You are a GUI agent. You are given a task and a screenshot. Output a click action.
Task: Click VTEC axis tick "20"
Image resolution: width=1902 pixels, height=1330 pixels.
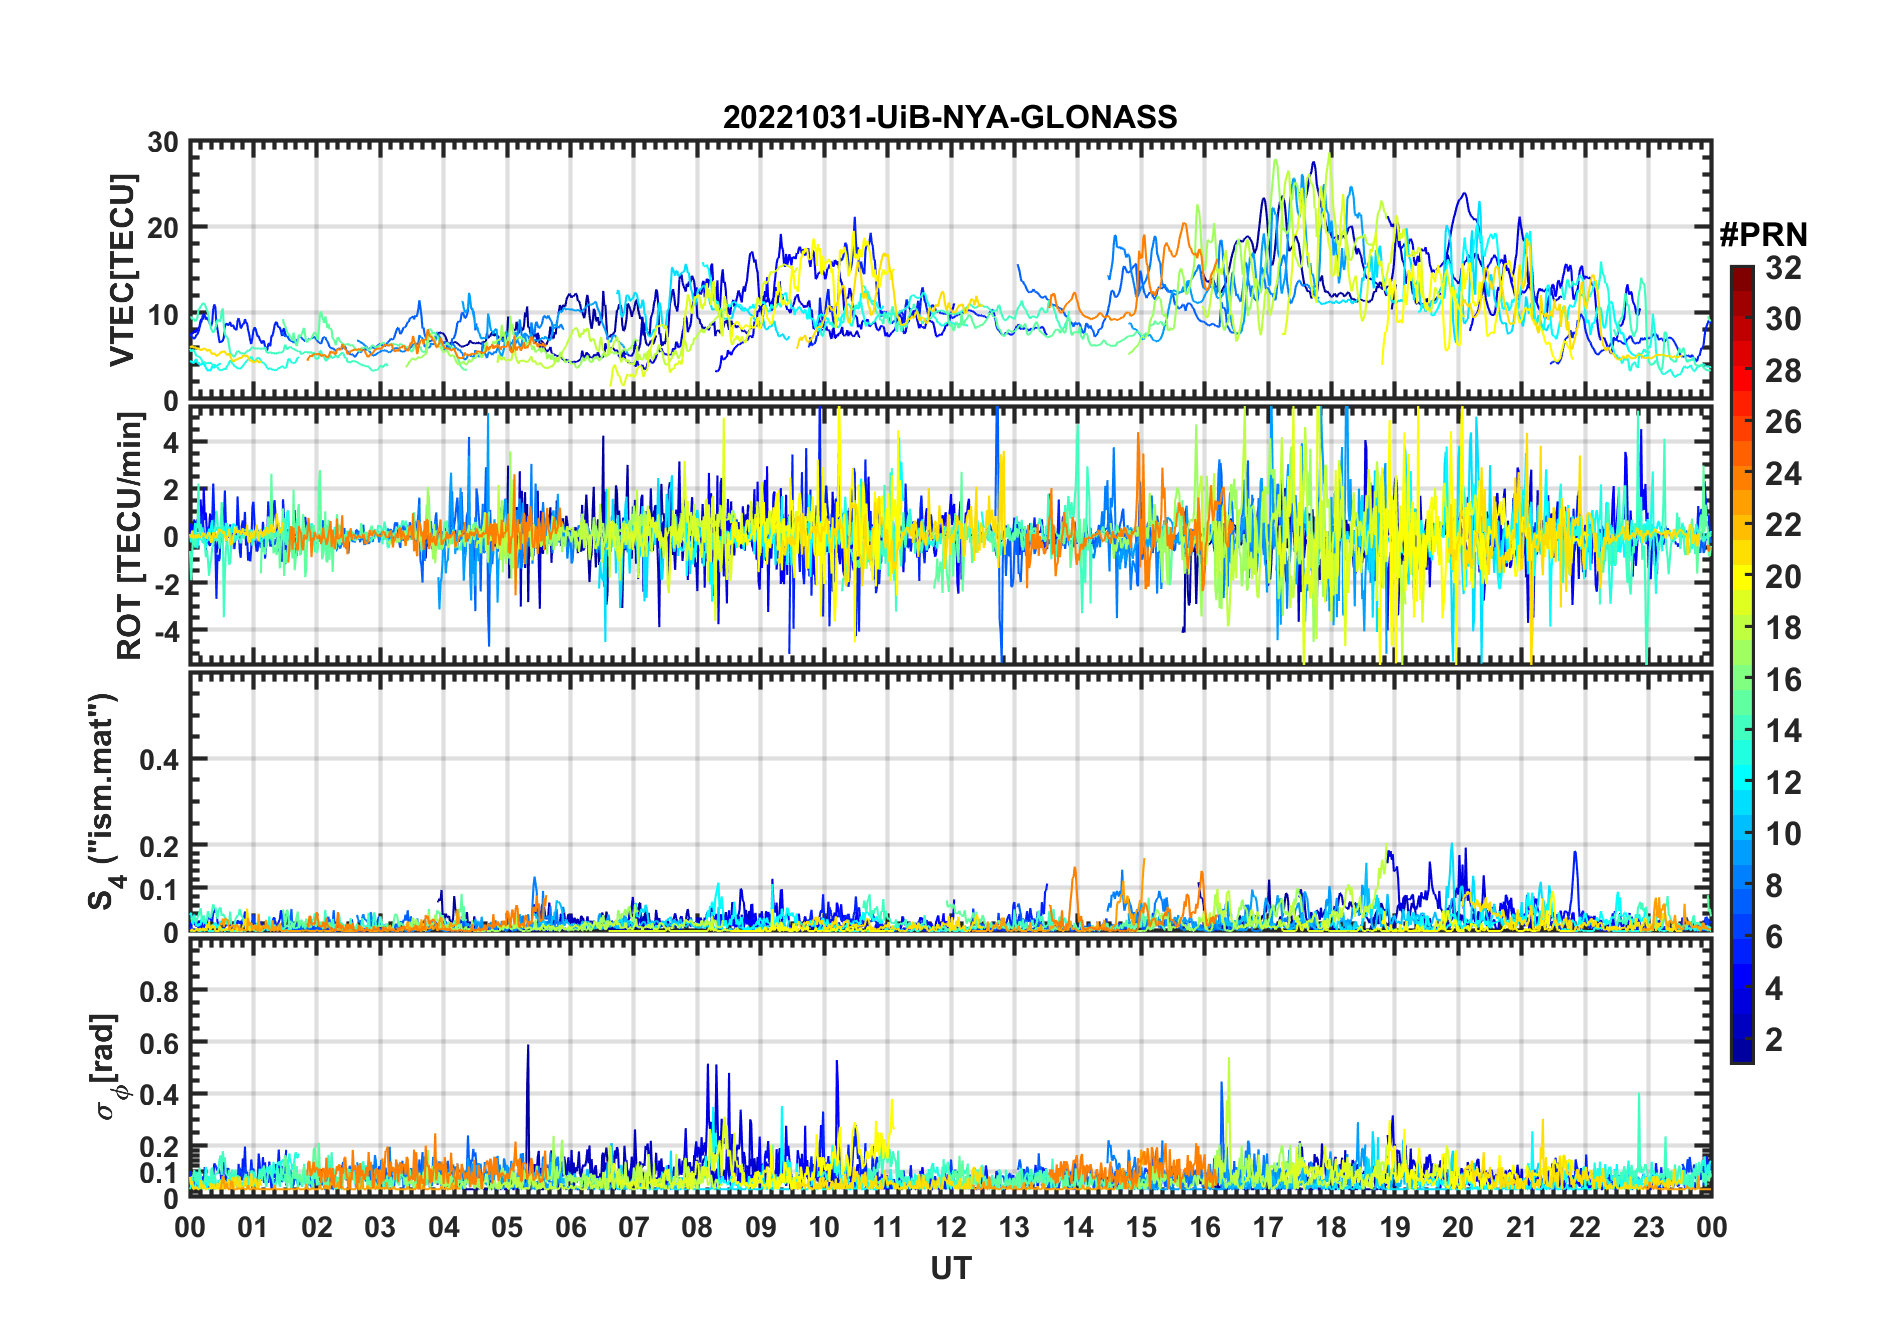tap(163, 229)
